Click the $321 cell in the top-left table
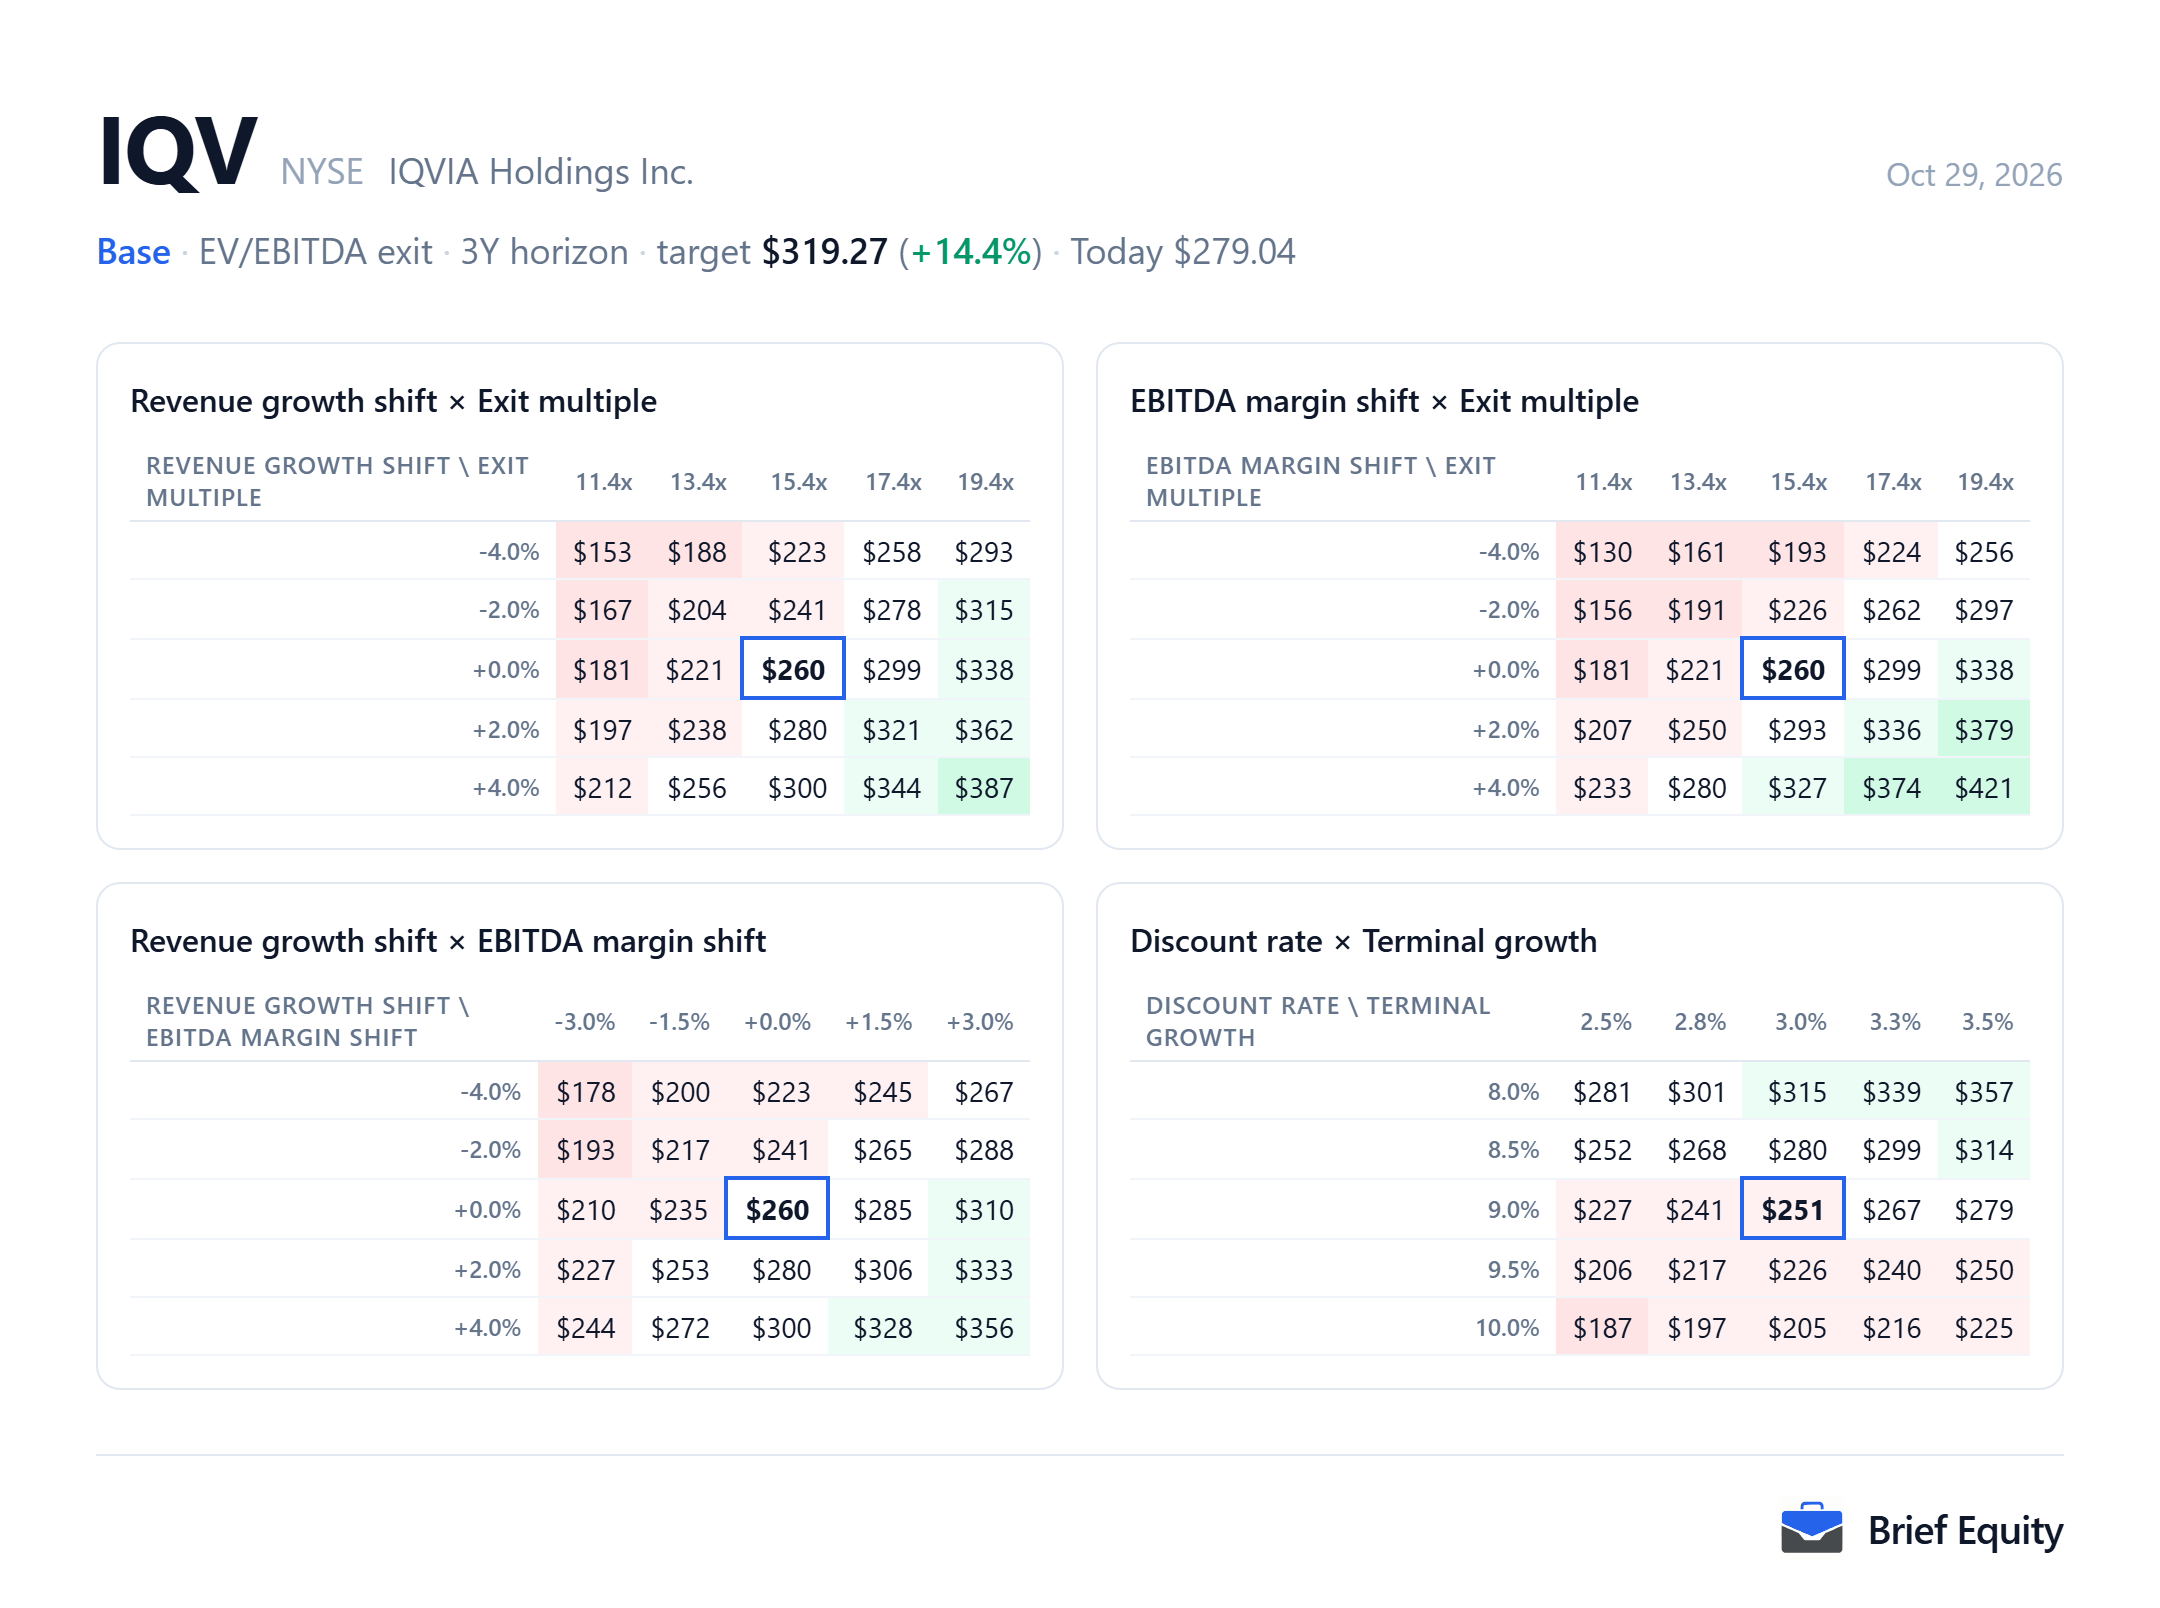 pyautogui.click(x=891, y=730)
